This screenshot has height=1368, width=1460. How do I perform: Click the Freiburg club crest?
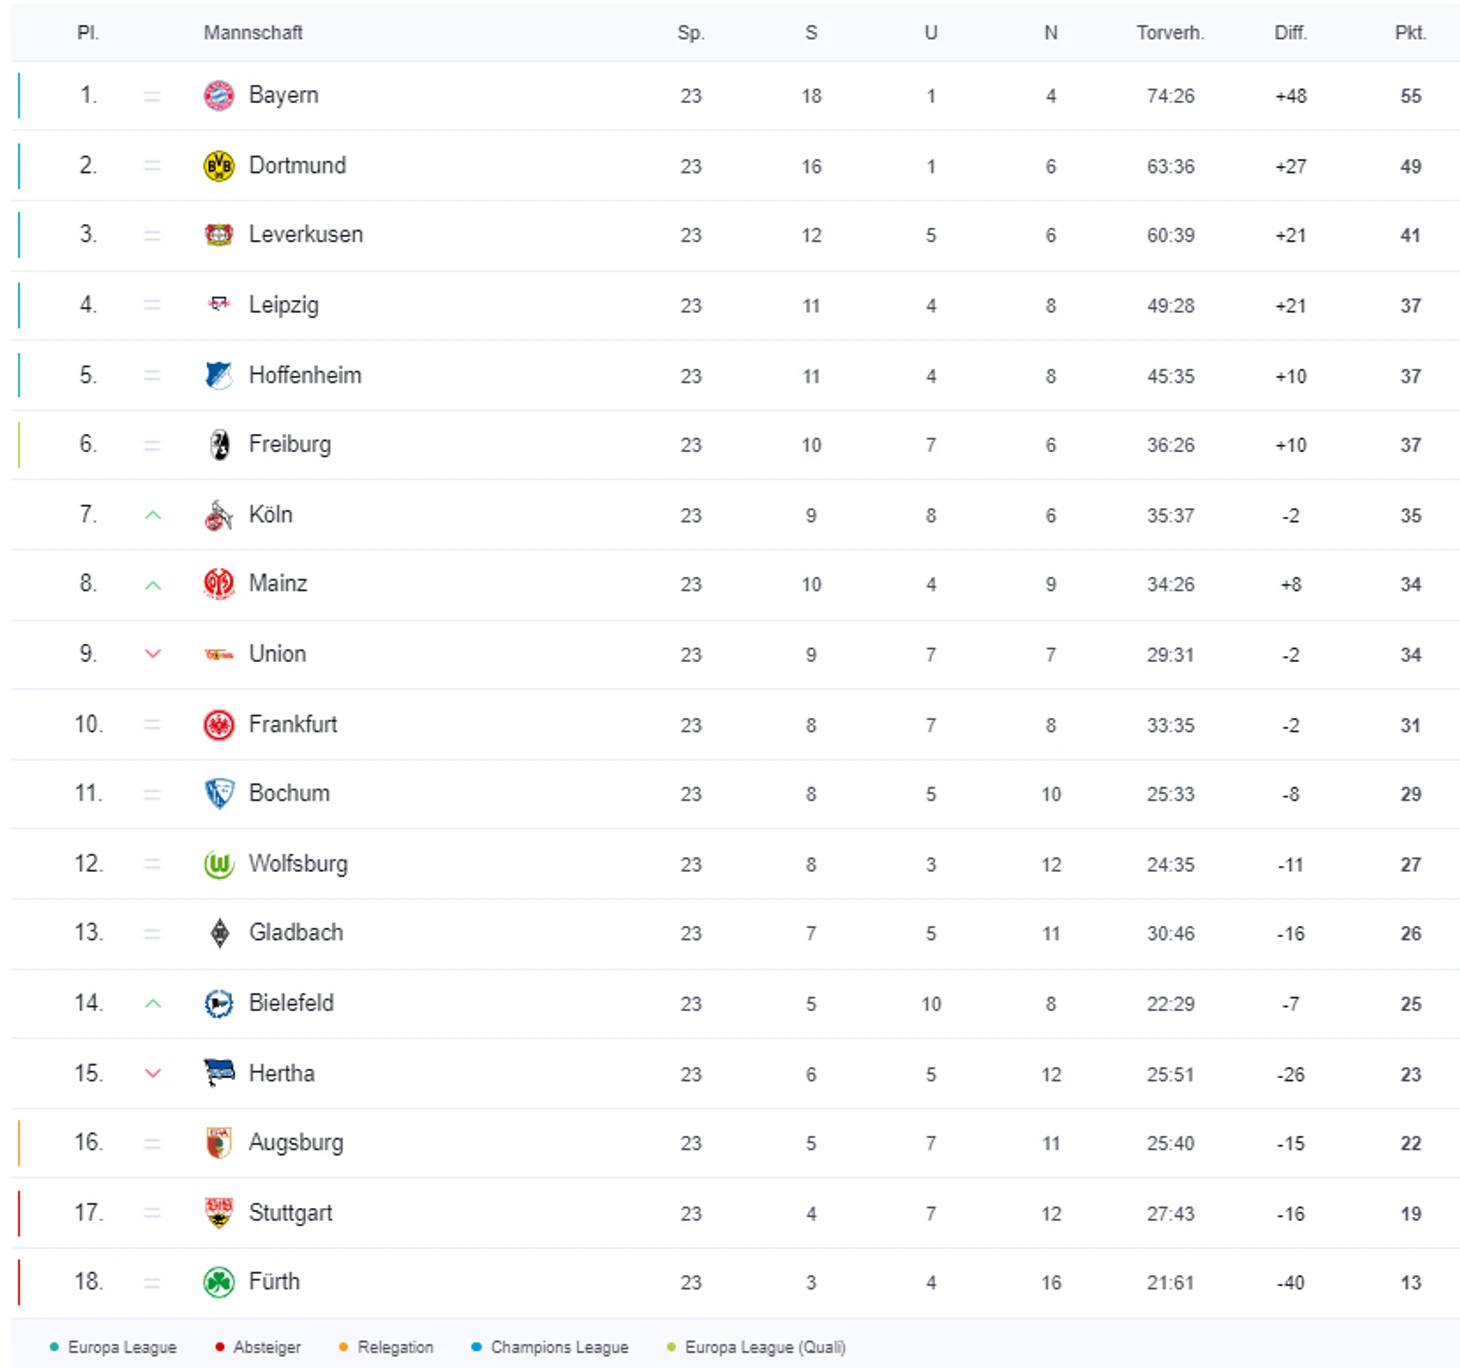(x=219, y=445)
